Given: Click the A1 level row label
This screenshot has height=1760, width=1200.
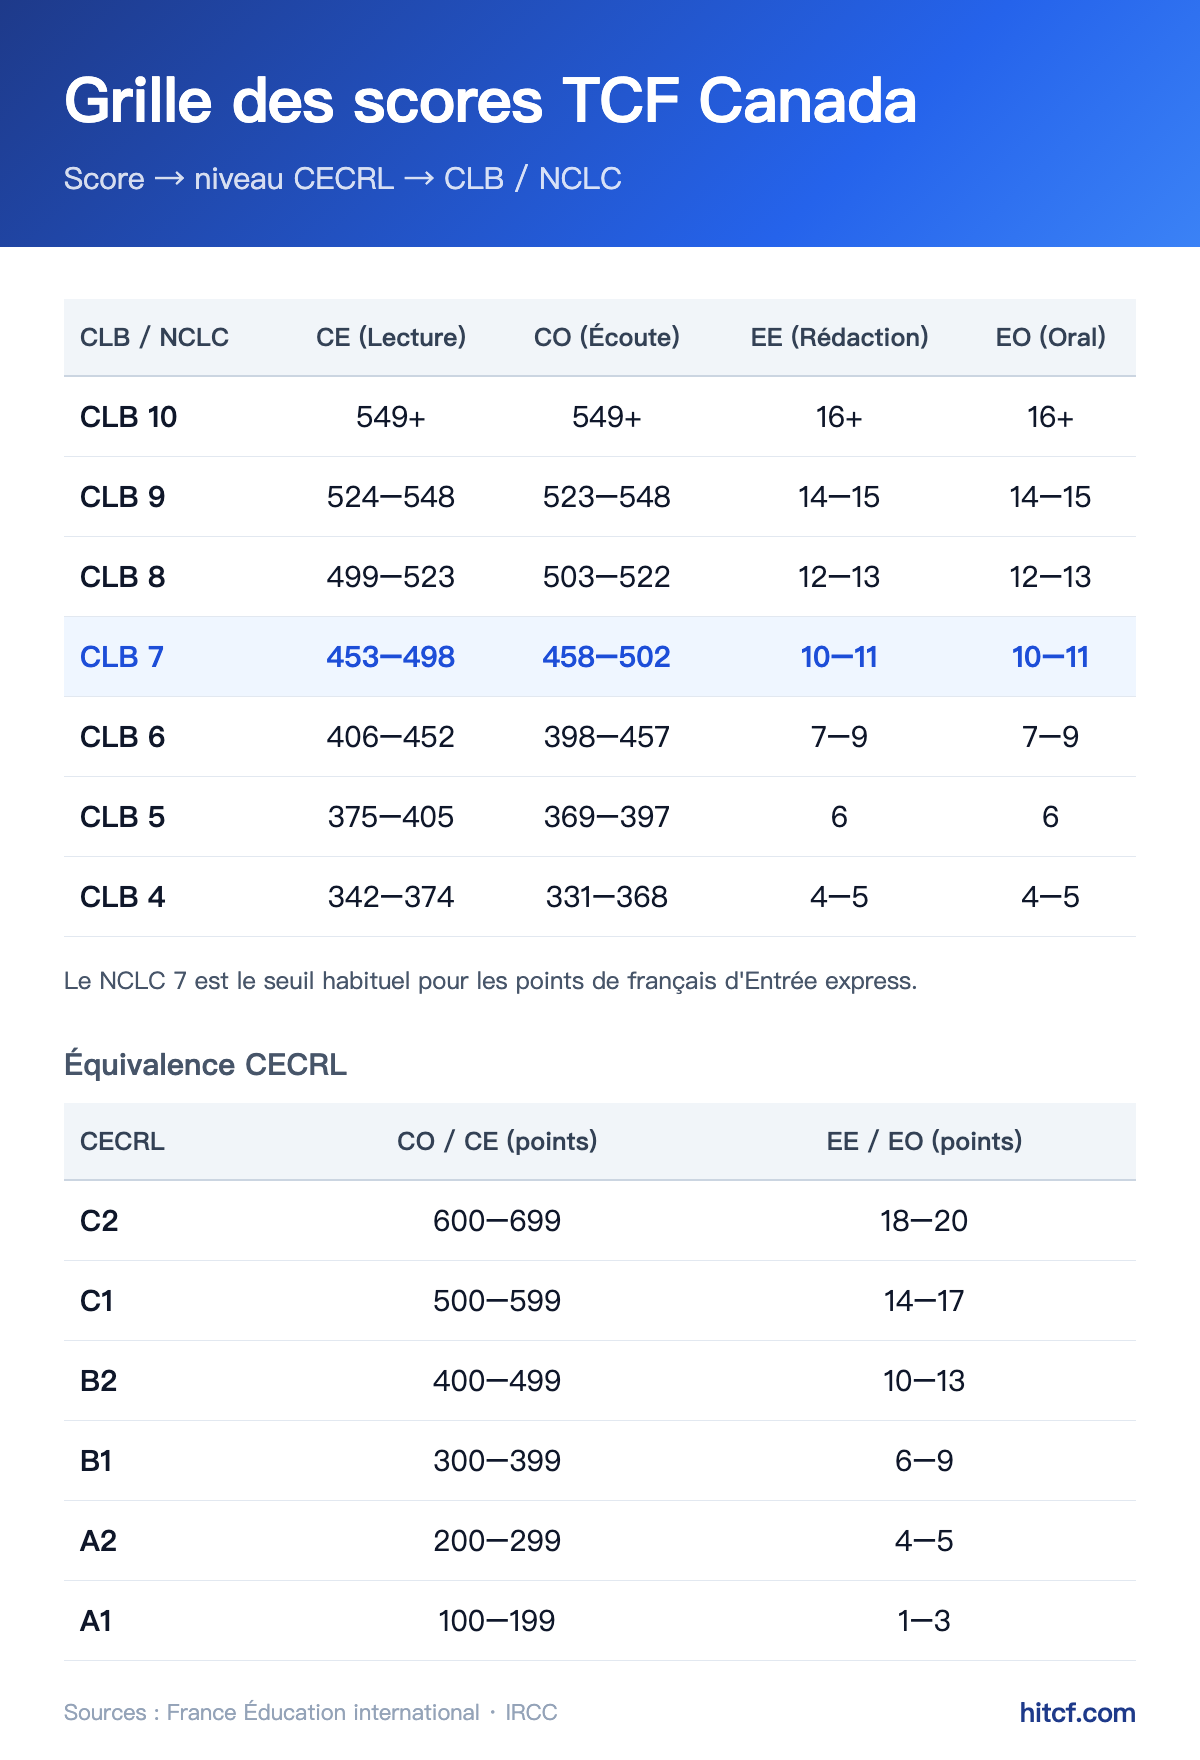Looking at the screenshot, I should (x=96, y=1621).
